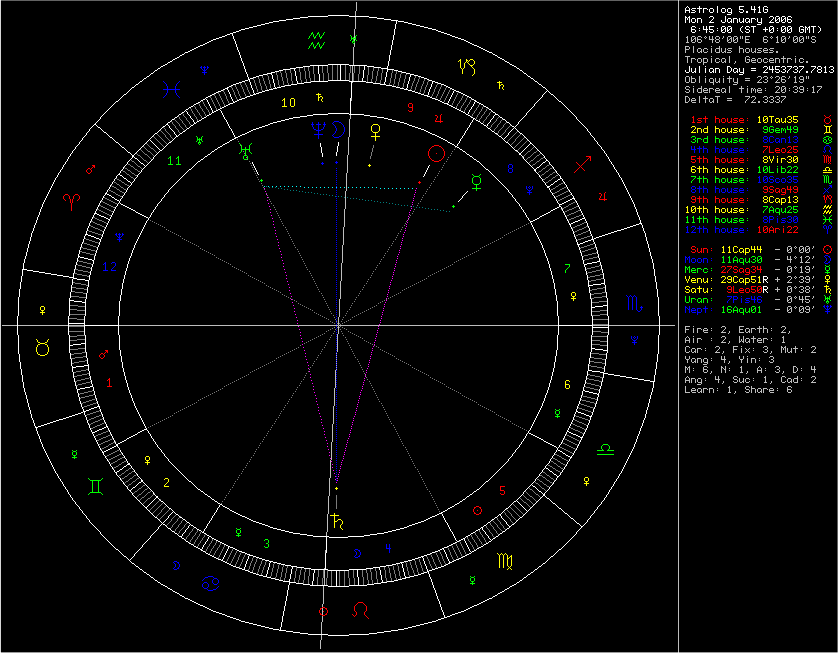This screenshot has height=653, width=838.
Task: Select the large green Uranus symbol in the chart
Action: coord(246,151)
